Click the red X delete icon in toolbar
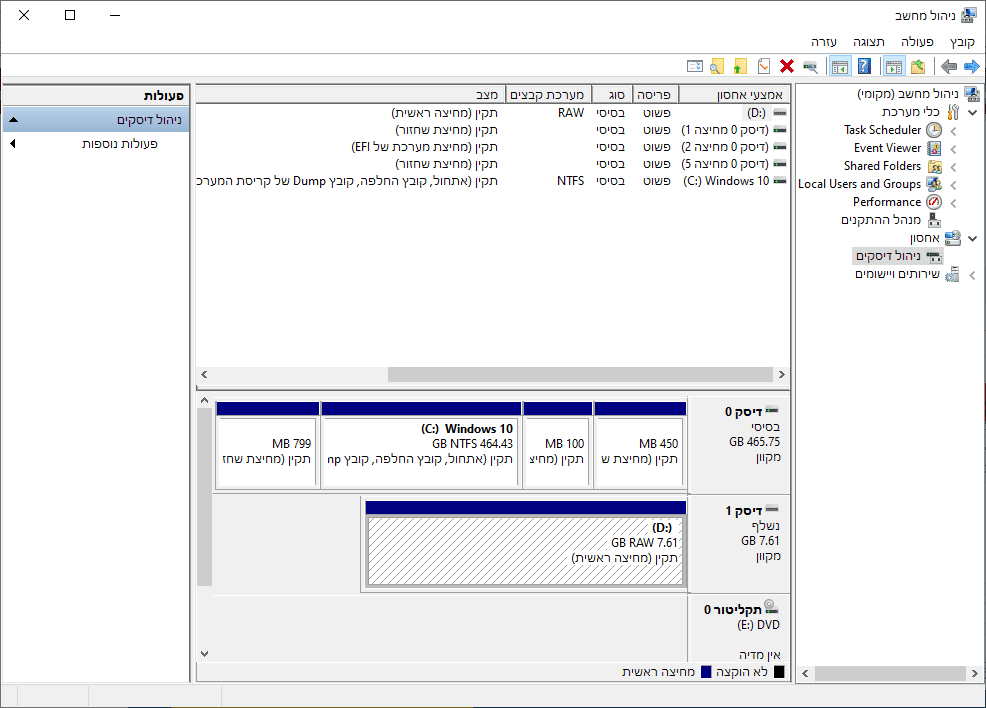 pyautogui.click(x=787, y=67)
